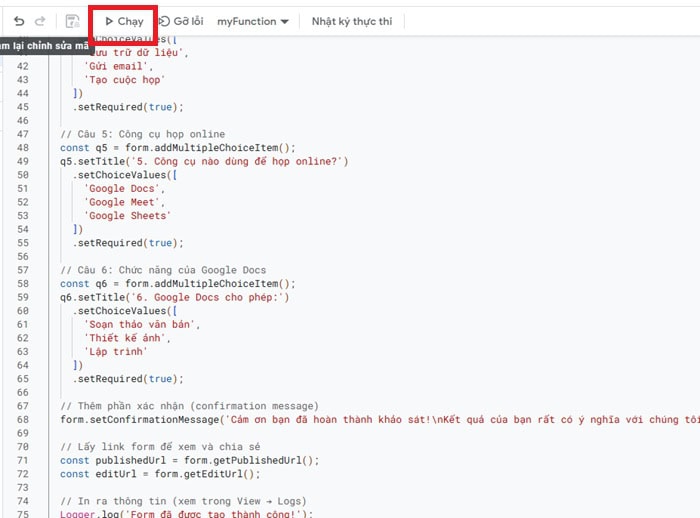Open Nhật ký thực thi execution log
The height and width of the screenshot is (518, 700).
click(351, 21)
